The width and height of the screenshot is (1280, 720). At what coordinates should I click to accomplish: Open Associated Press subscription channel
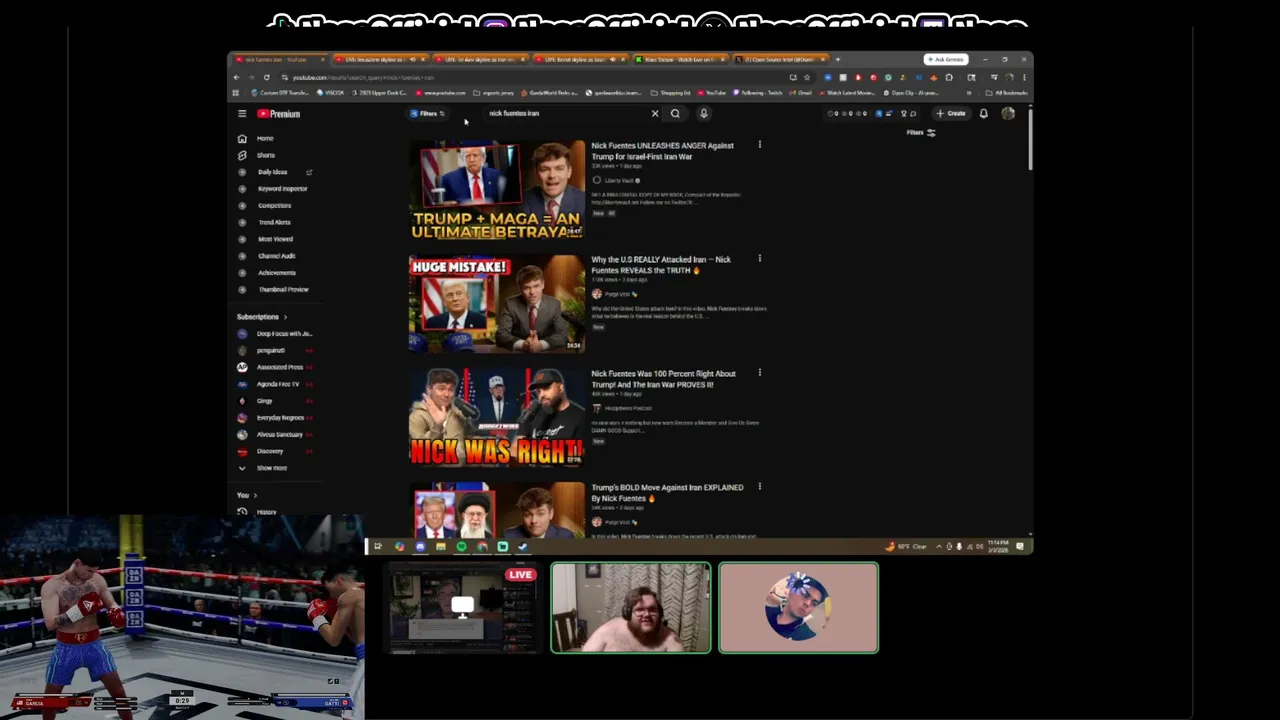point(277,367)
